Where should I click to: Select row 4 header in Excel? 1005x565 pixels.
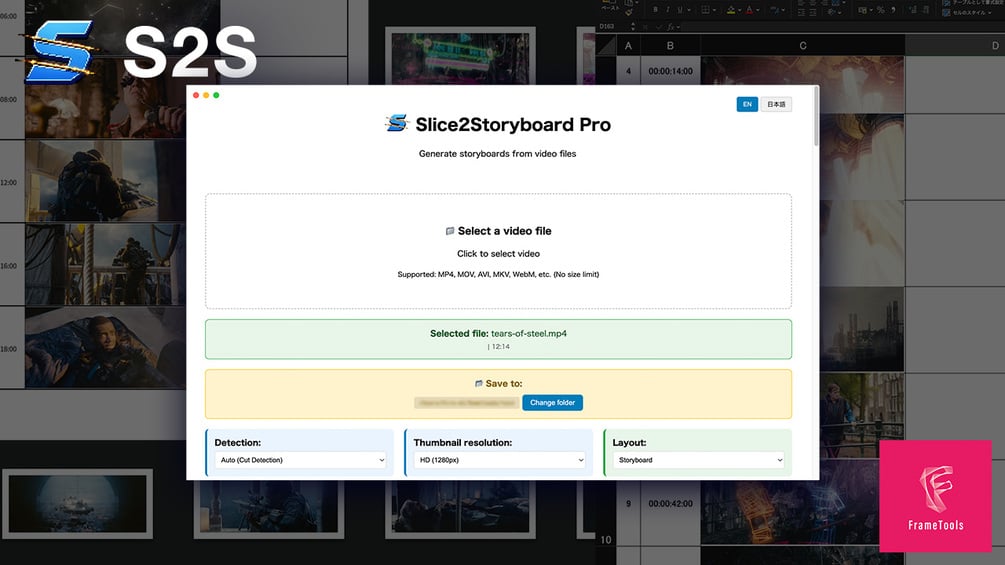[x=628, y=71]
